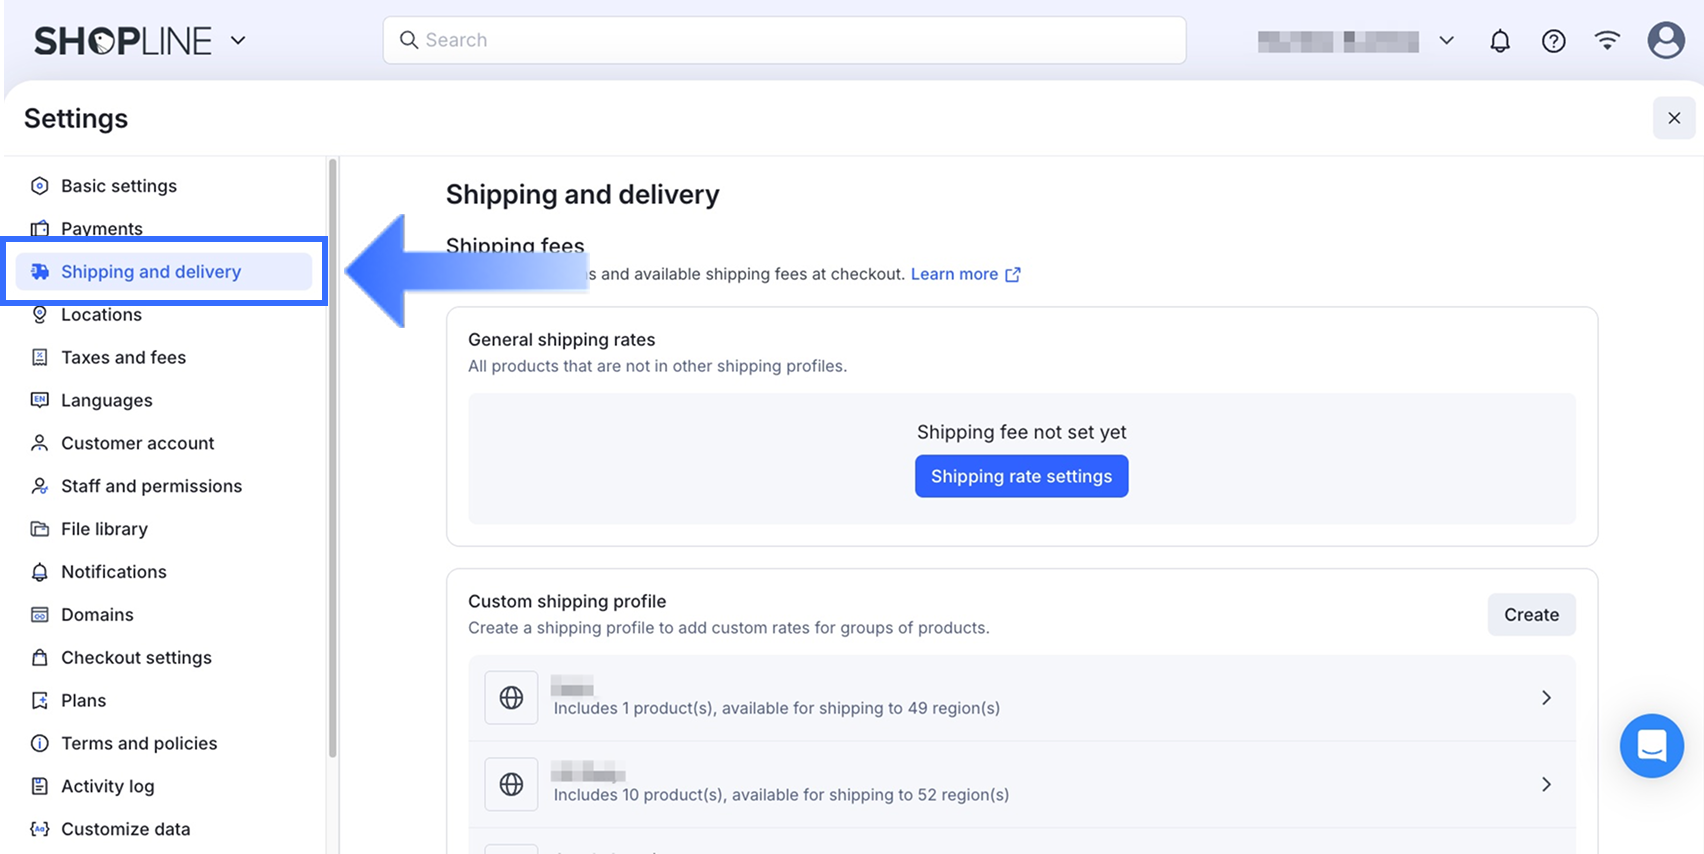1704x854 pixels.
Task: Click the Activity log icon
Action: (x=40, y=786)
